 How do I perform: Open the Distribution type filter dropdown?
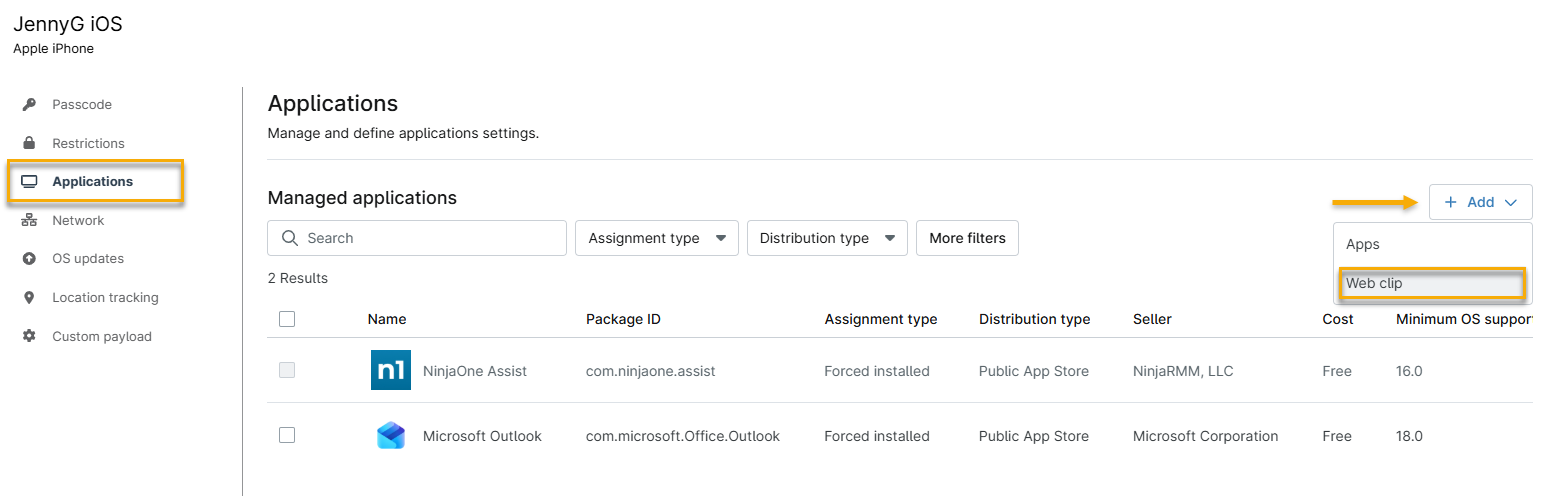pos(826,238)
